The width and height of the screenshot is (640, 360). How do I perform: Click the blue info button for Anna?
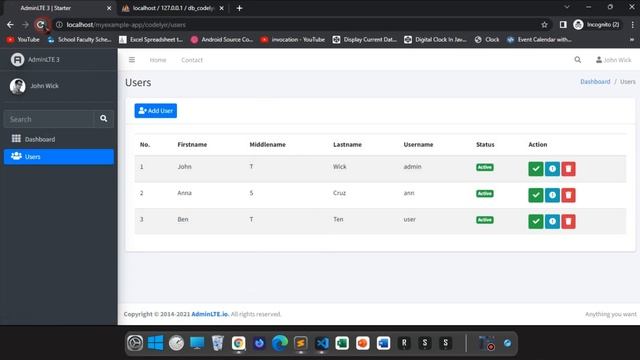click(x=552, y=195)
